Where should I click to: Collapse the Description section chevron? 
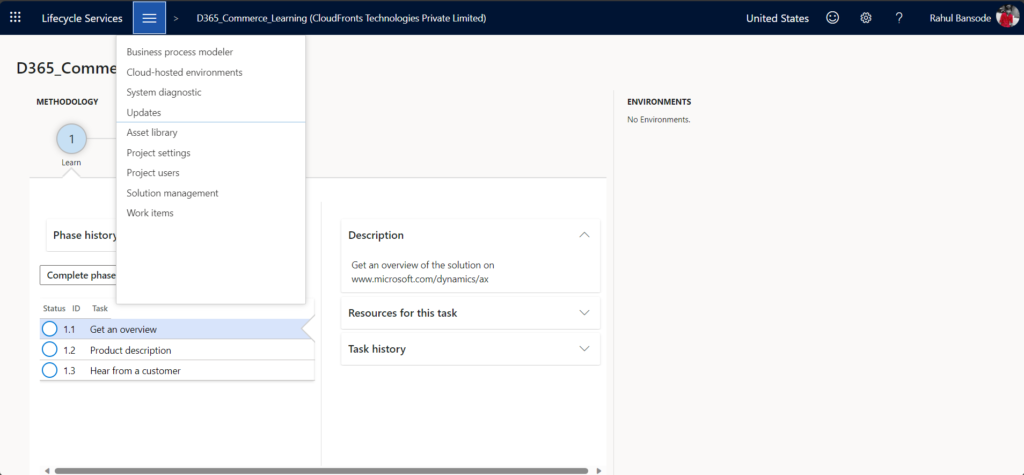point(584,235)
